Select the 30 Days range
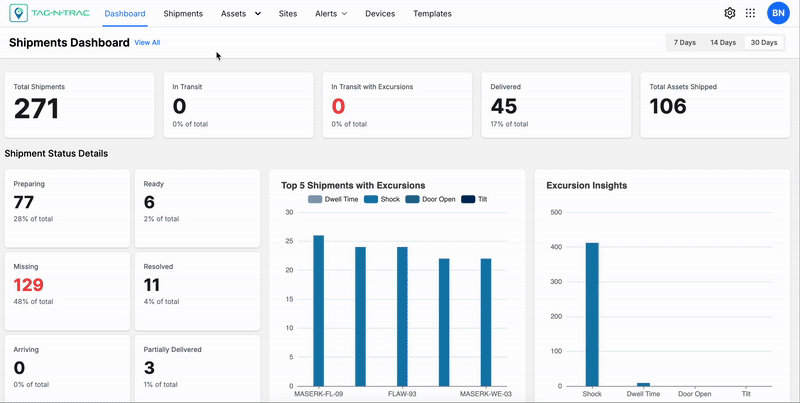The image size is (800, 403). 763,43
